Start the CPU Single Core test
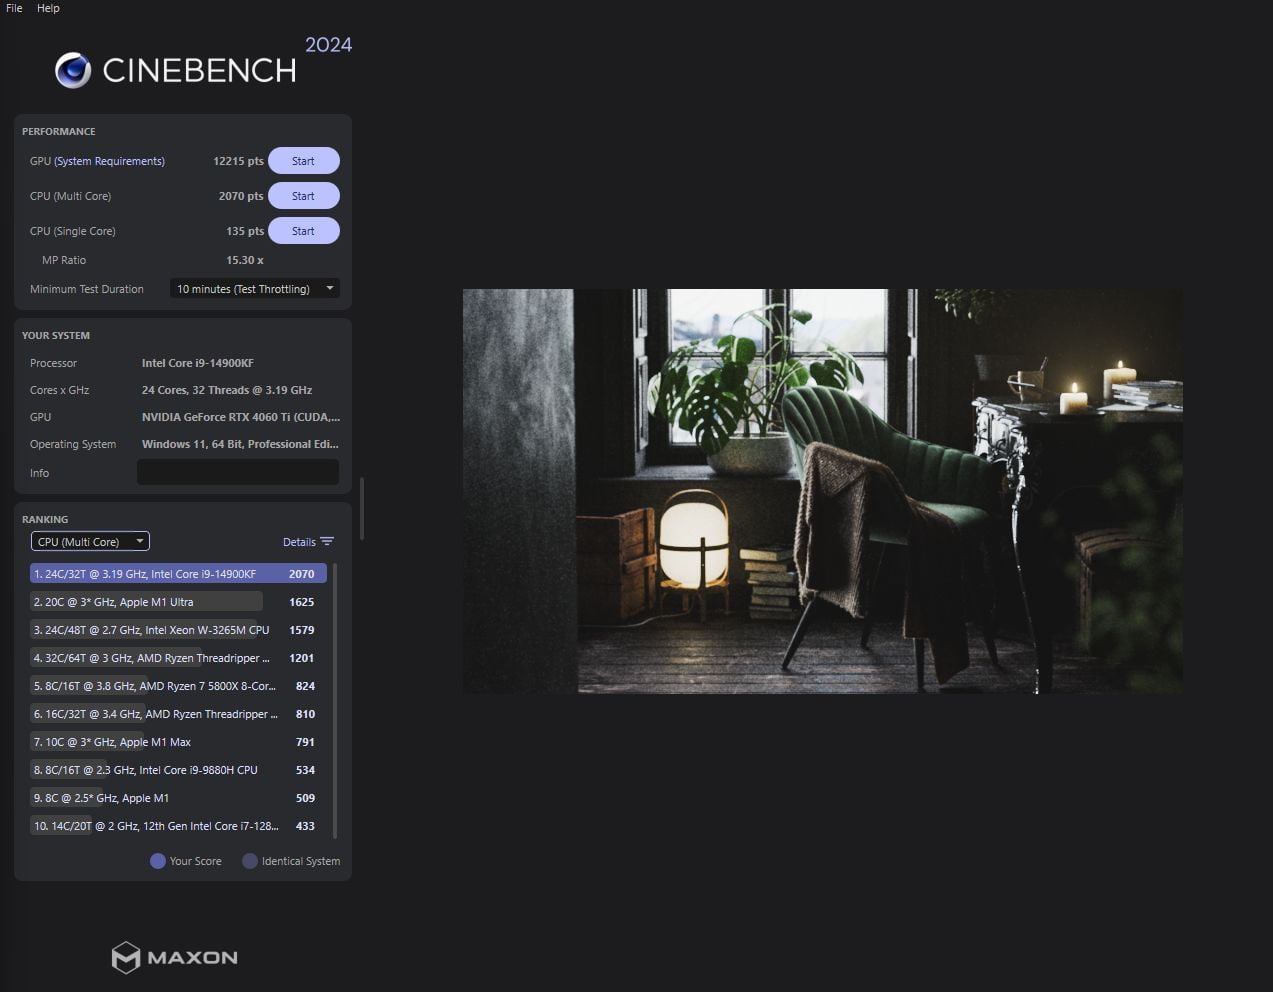This screenshot has width=1273, height=992. tap(303, 231)
